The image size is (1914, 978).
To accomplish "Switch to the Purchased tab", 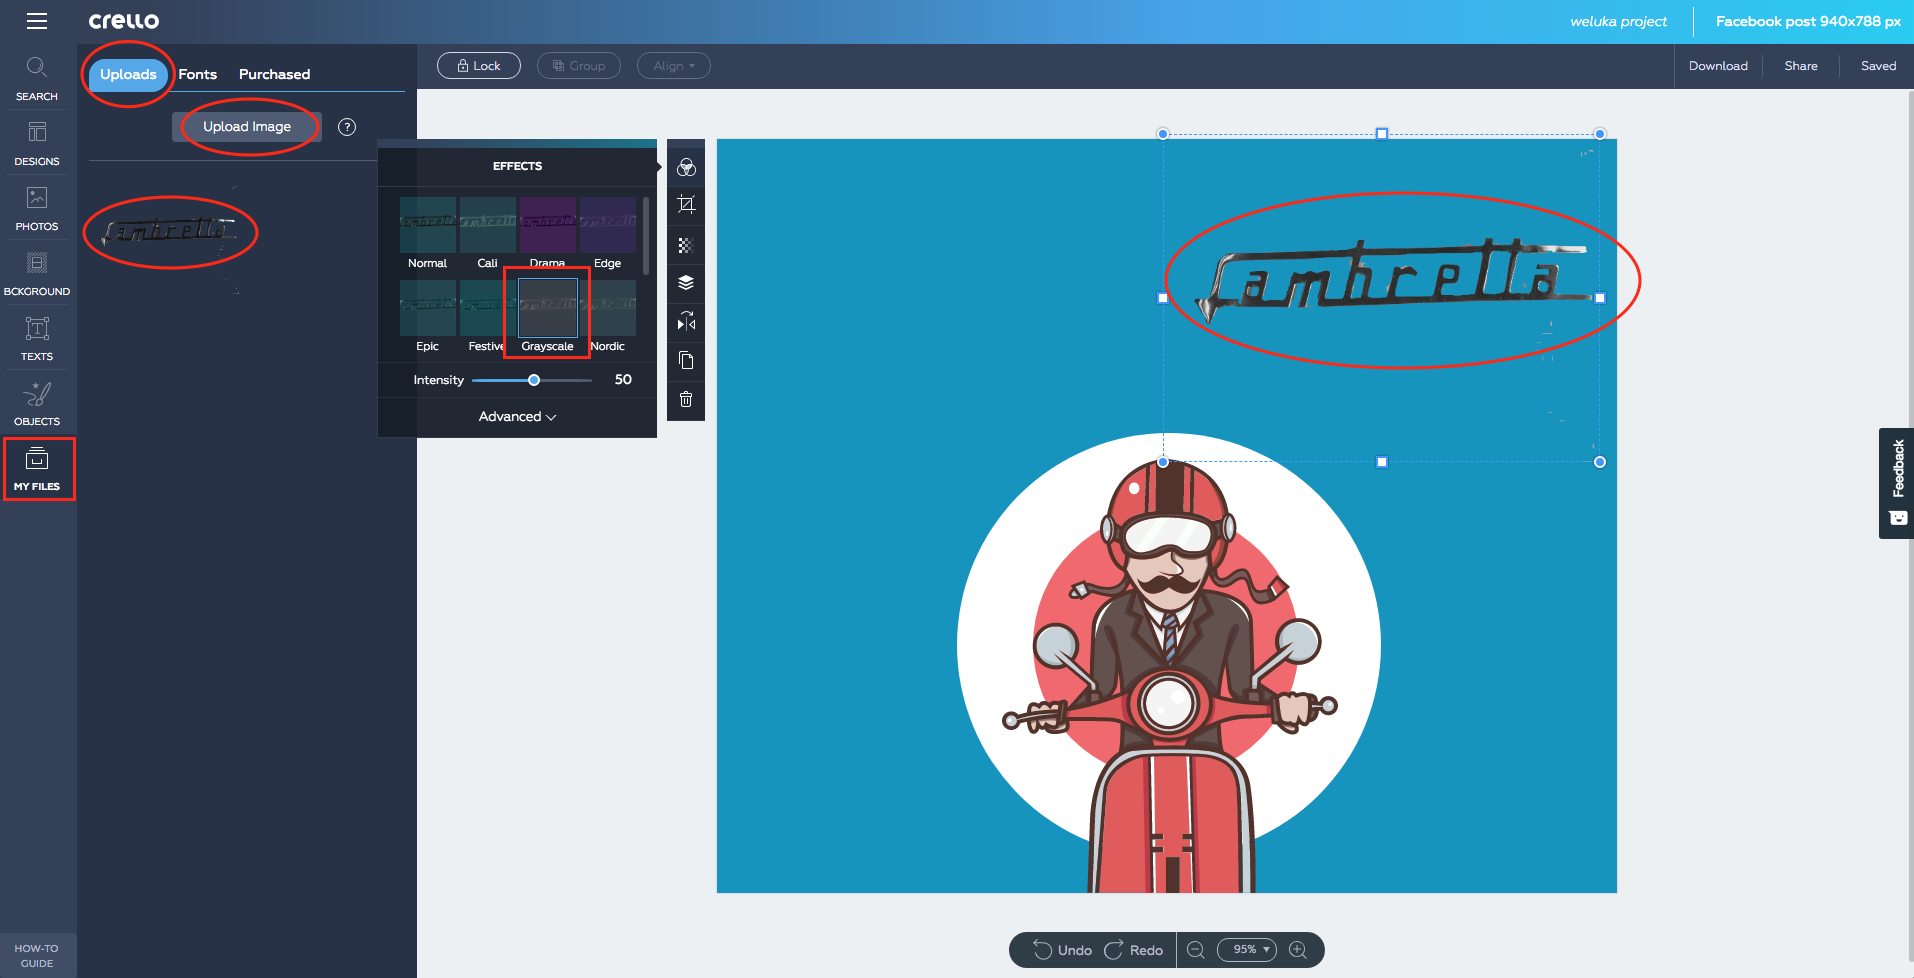I will [x=274, y=74].
